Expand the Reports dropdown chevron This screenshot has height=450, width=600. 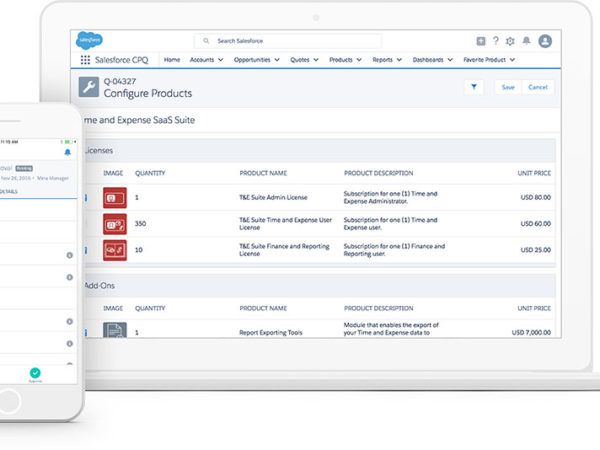click(x=399, y=60)
